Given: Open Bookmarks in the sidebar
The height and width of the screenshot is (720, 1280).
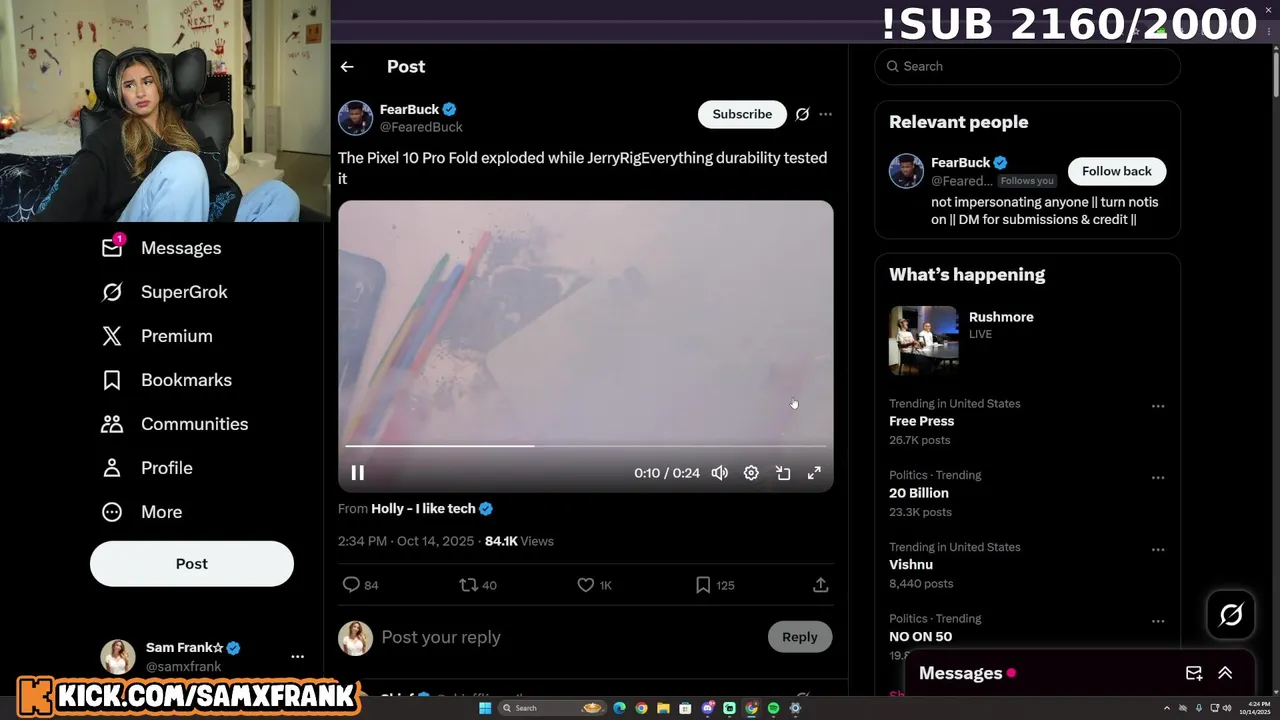Looking at the screenshot, I should click(x=167, y=380).
